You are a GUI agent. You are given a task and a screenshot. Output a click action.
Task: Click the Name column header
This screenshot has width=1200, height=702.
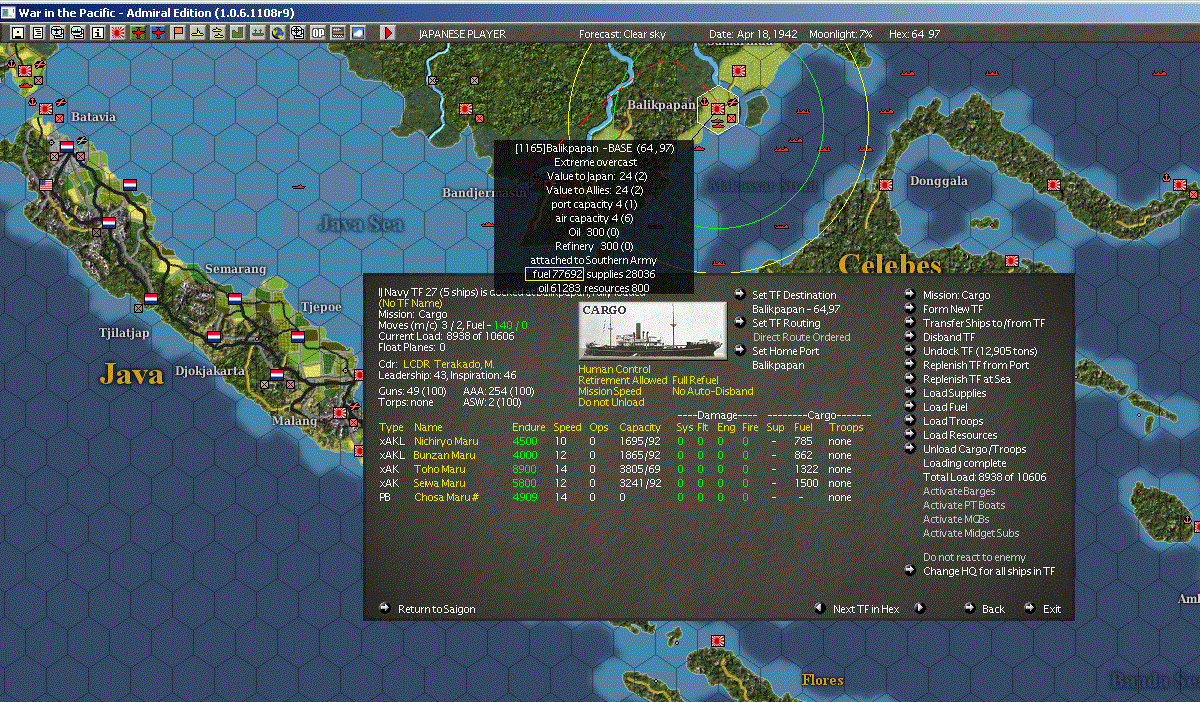[x=427, y=427]
